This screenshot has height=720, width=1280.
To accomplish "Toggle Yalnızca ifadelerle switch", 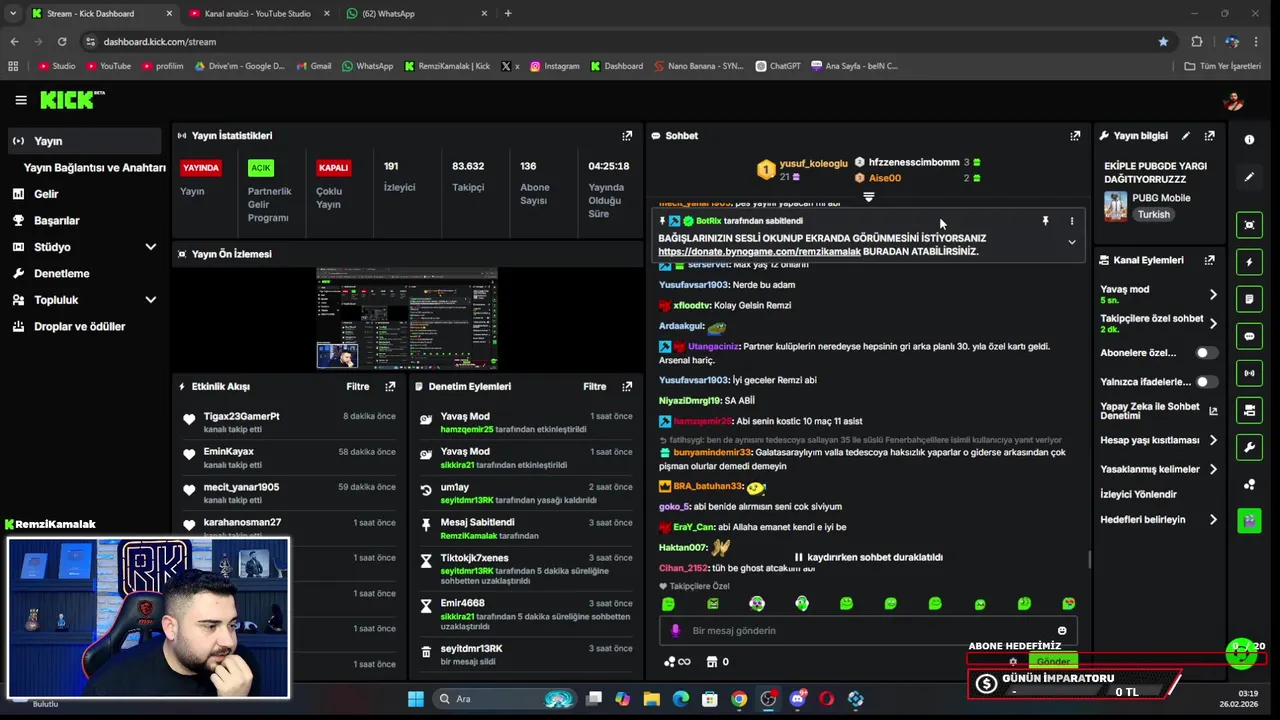I will point(1207,382).
